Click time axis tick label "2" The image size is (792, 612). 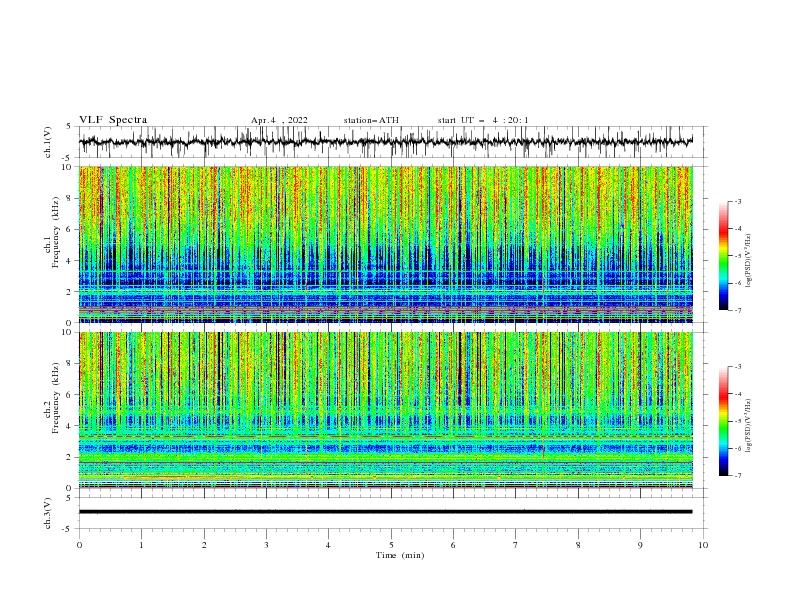pos(204,545)
